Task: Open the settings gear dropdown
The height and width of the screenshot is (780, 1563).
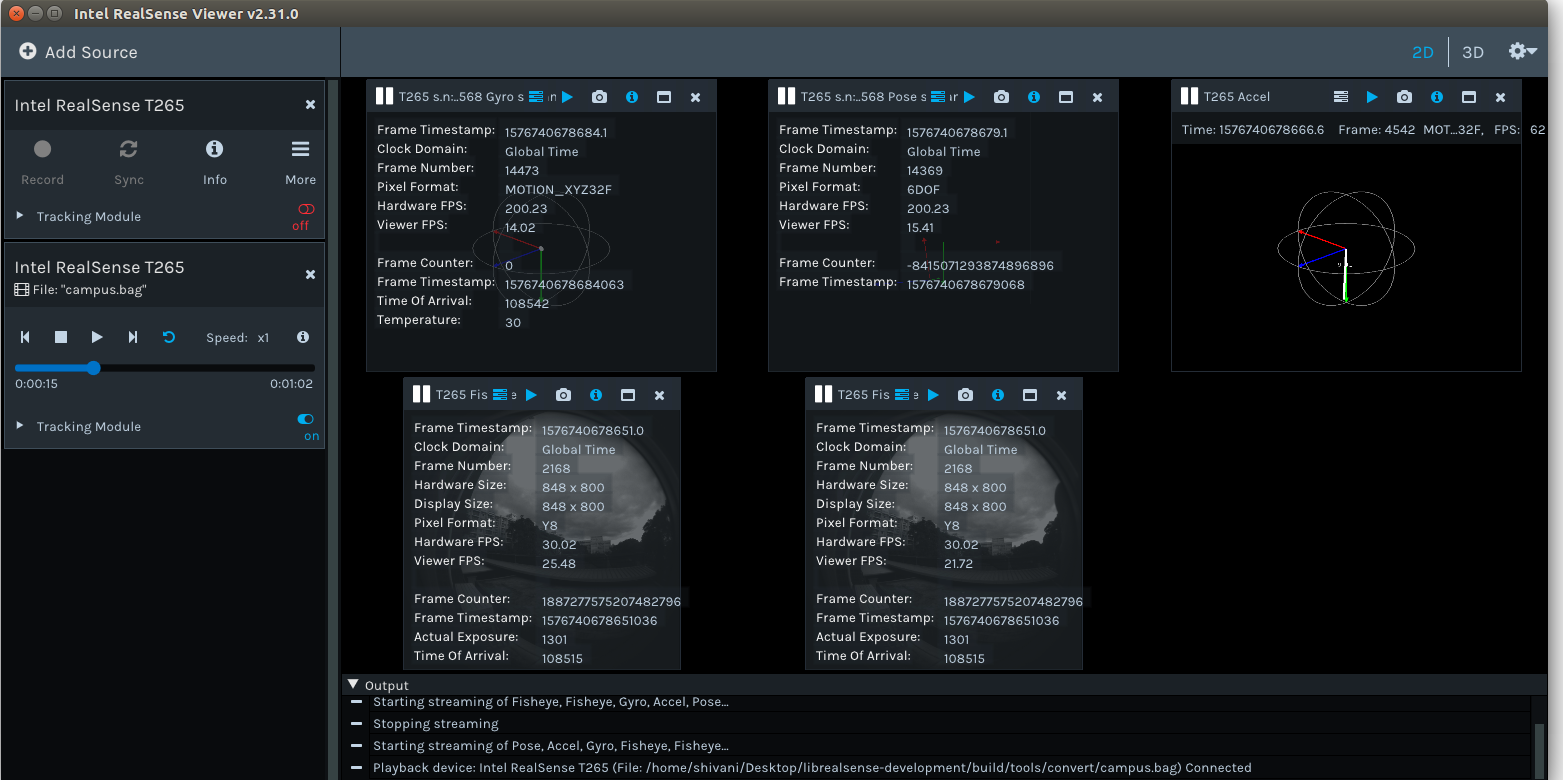Action: coord(1519,51)
